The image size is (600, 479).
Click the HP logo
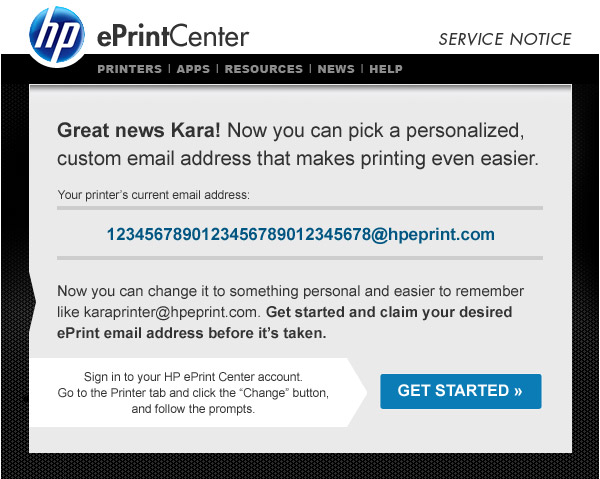click(x=56, y=35)
